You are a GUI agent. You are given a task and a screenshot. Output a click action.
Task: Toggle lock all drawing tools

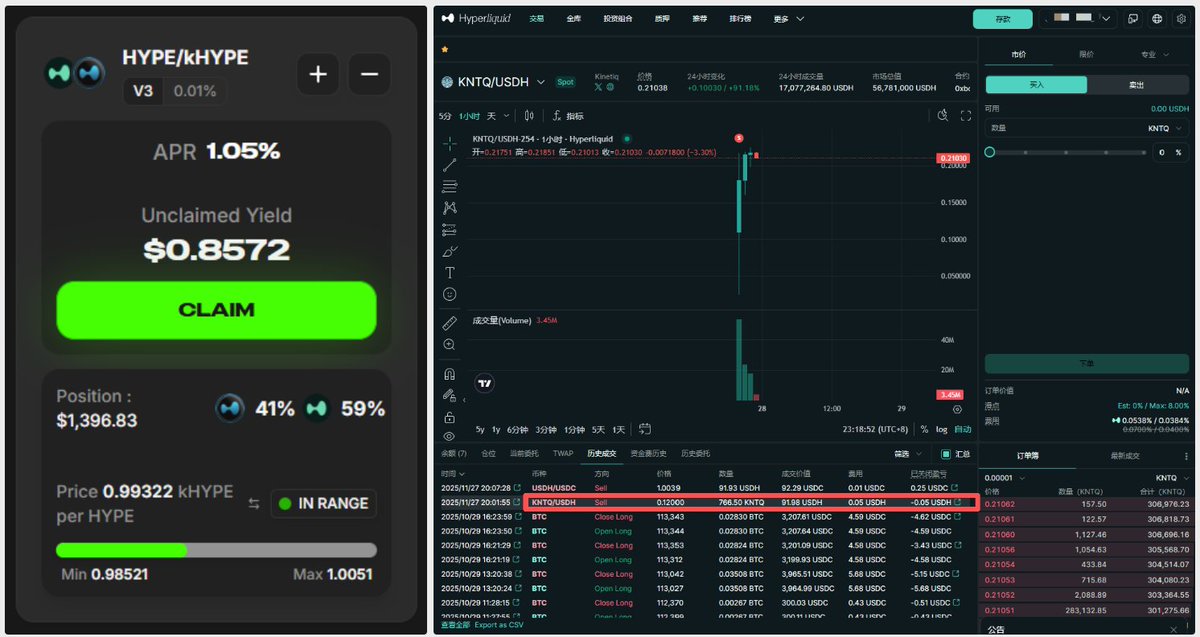pyautogui.click(x=450, y=417)
